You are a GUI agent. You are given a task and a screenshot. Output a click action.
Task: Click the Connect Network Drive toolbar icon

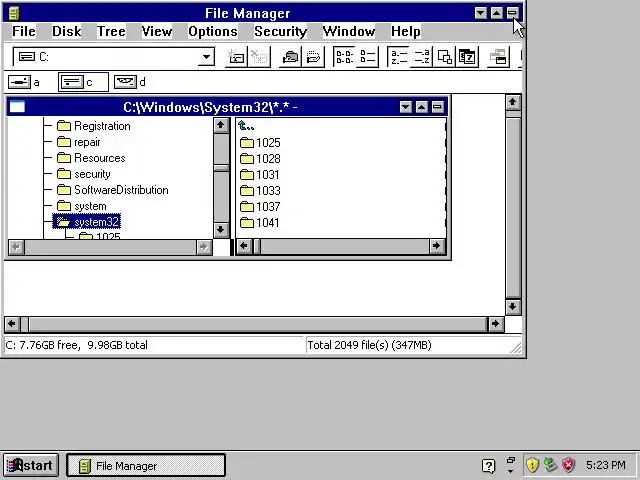click(236, 57)
